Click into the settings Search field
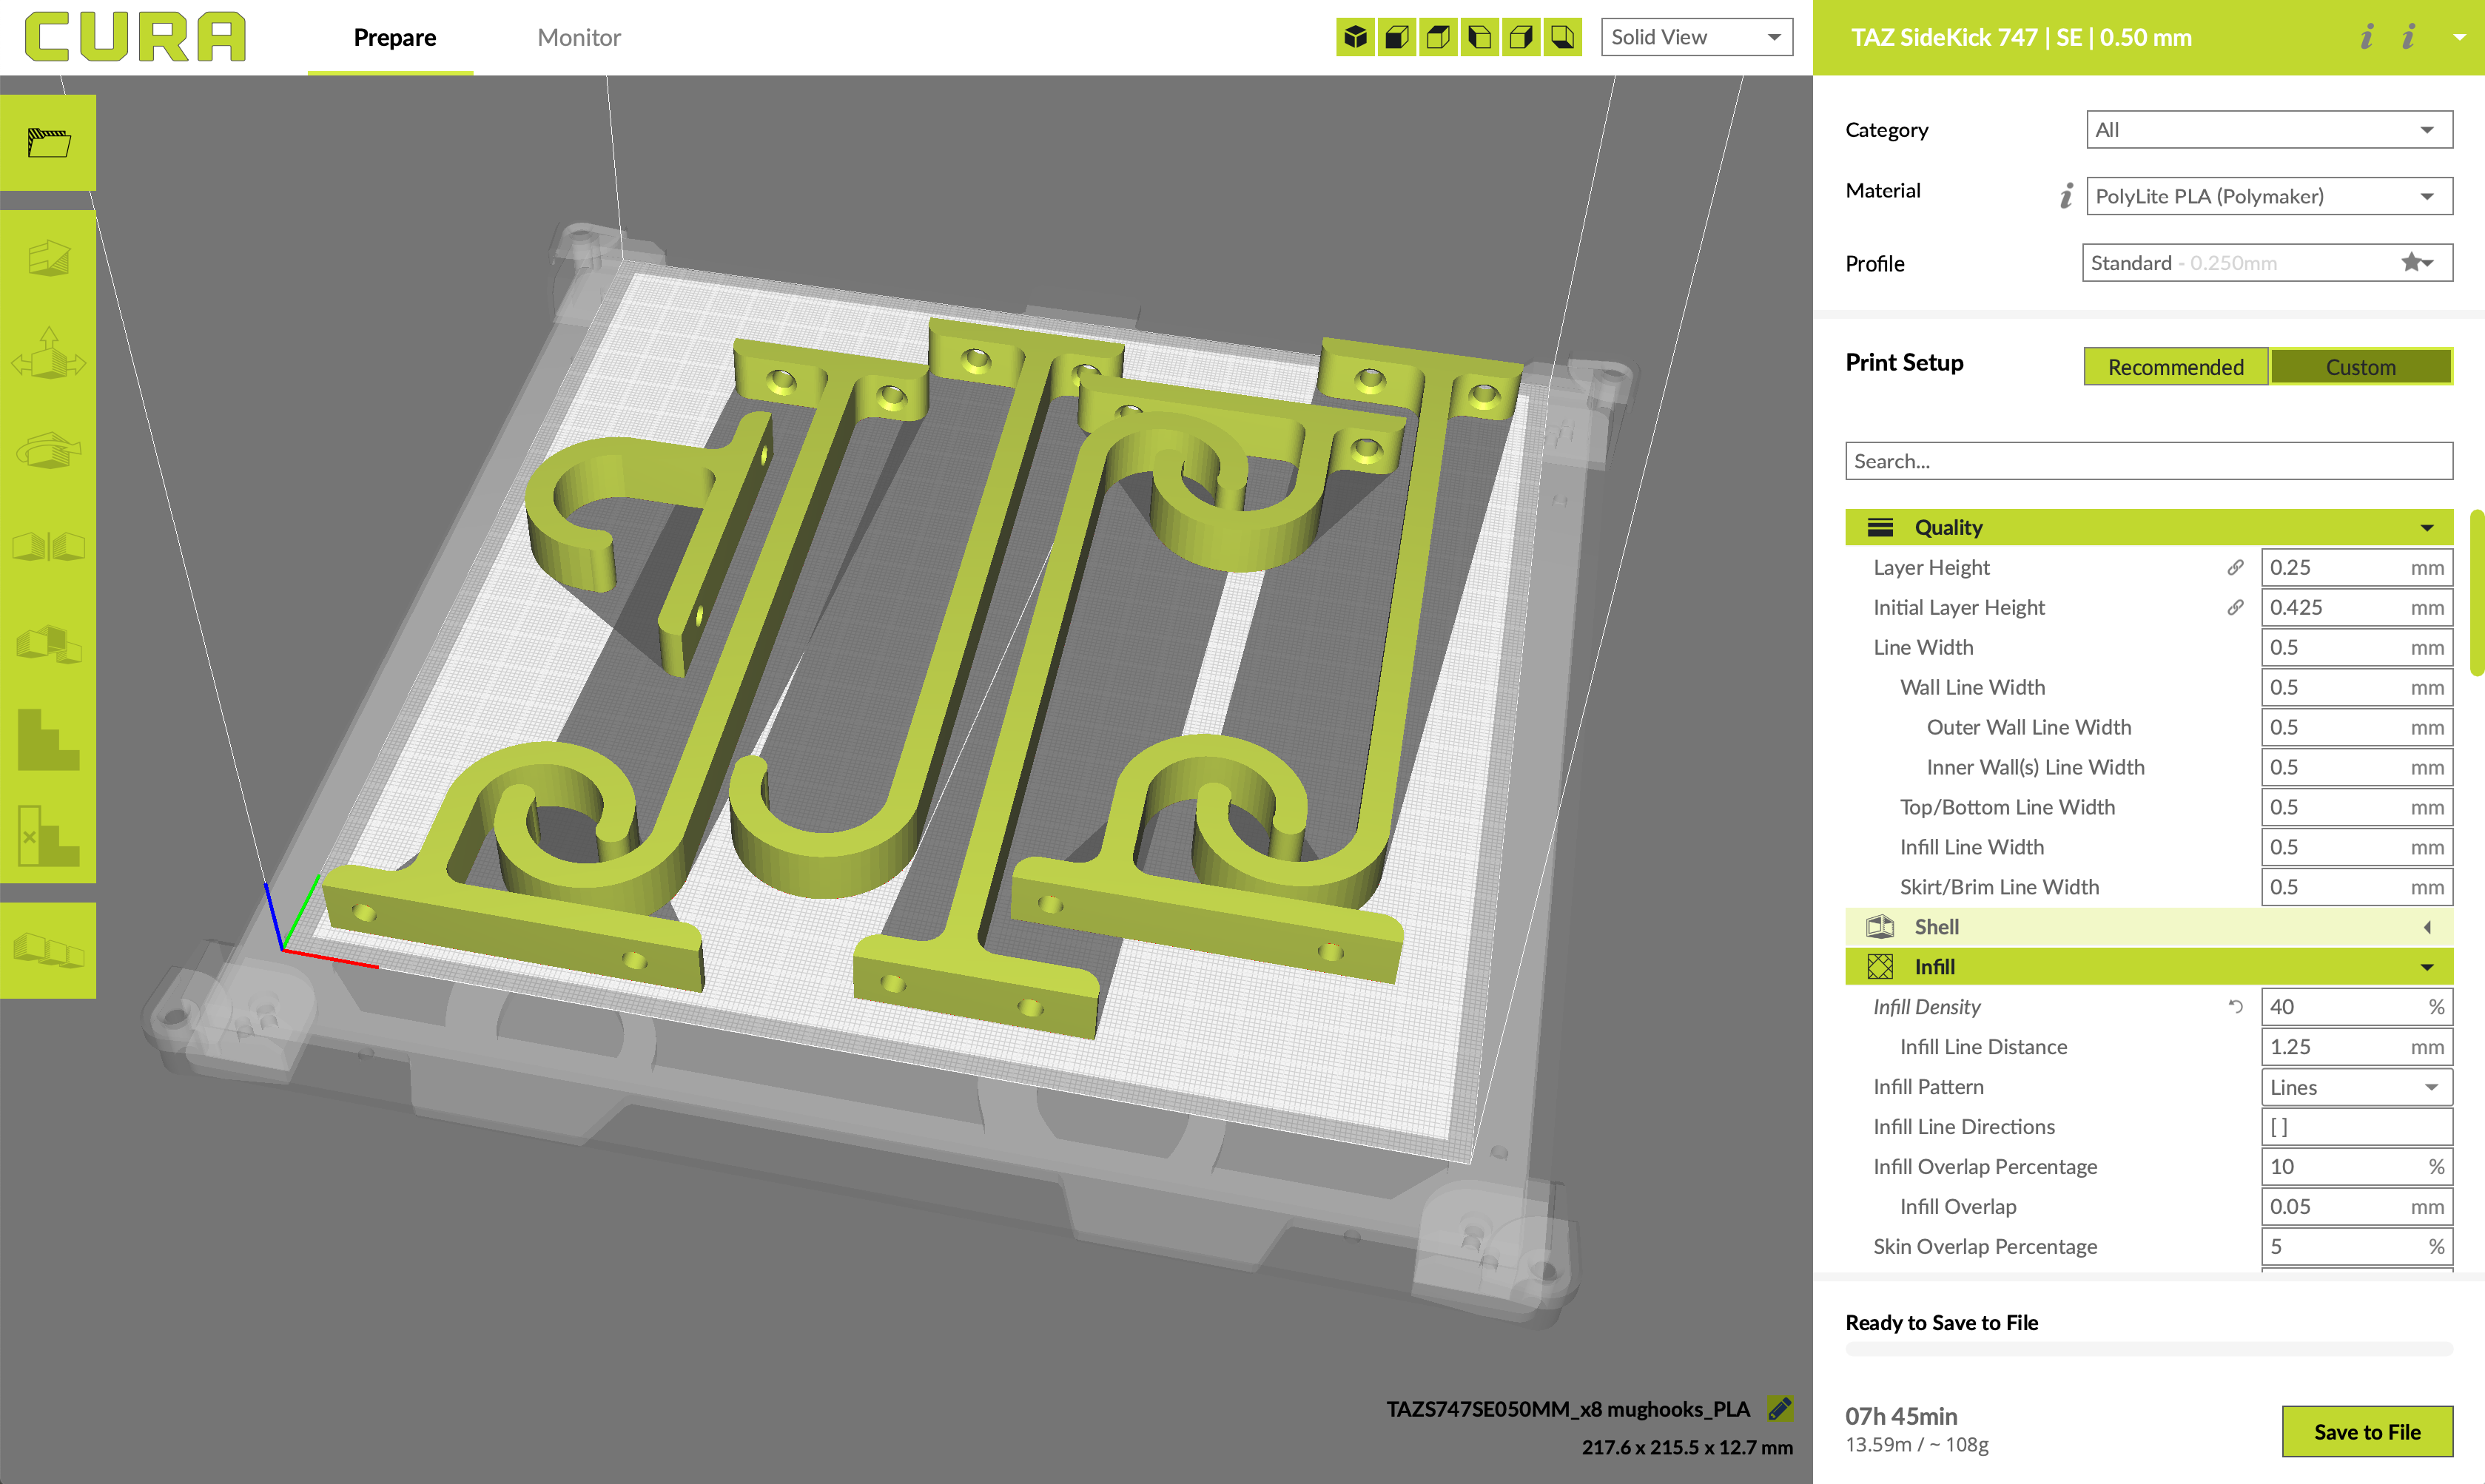The image size is (2485, 1484). [x=2148, y=461]
